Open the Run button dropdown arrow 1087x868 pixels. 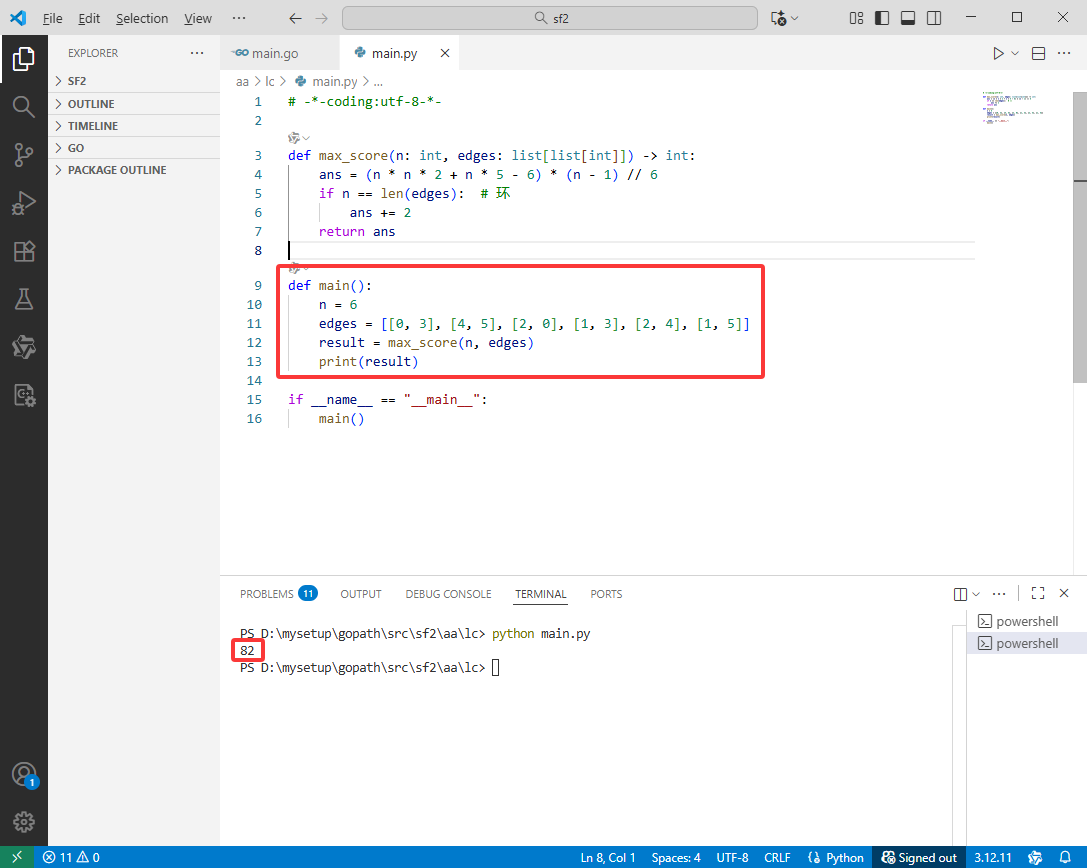coord(1015,53)
